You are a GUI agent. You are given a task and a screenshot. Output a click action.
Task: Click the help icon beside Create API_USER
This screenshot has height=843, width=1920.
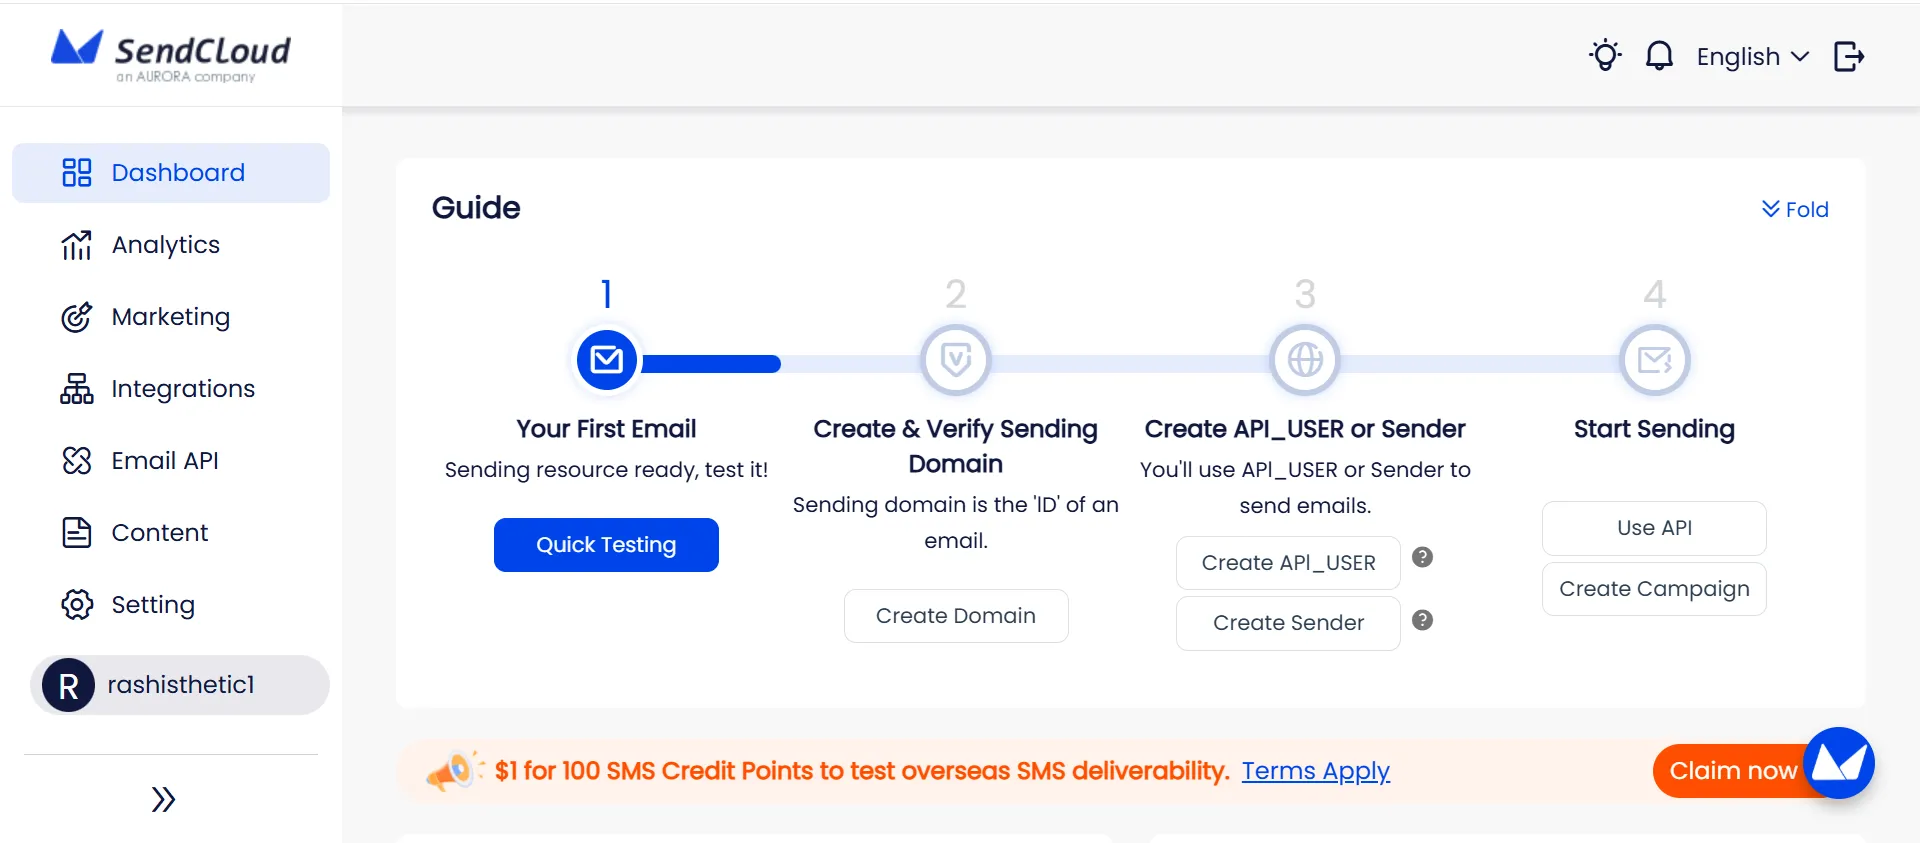point(1423,557)
